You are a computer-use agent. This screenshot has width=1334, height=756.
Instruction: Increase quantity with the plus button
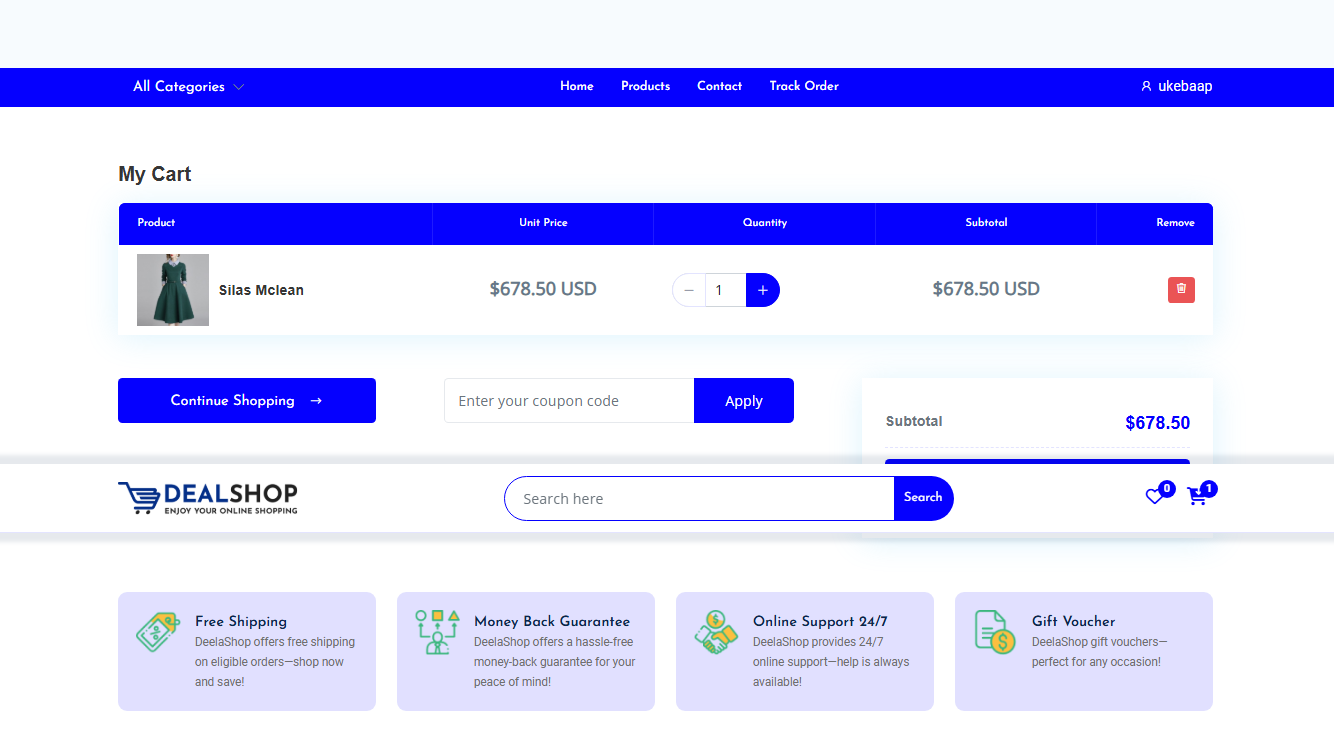pyautogui.click(x=762, y=290)
